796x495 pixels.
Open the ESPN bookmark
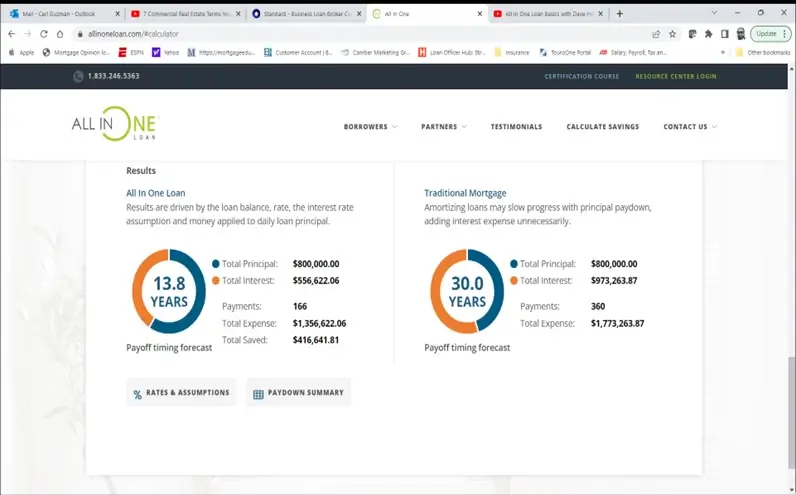[x=131, y=52]
